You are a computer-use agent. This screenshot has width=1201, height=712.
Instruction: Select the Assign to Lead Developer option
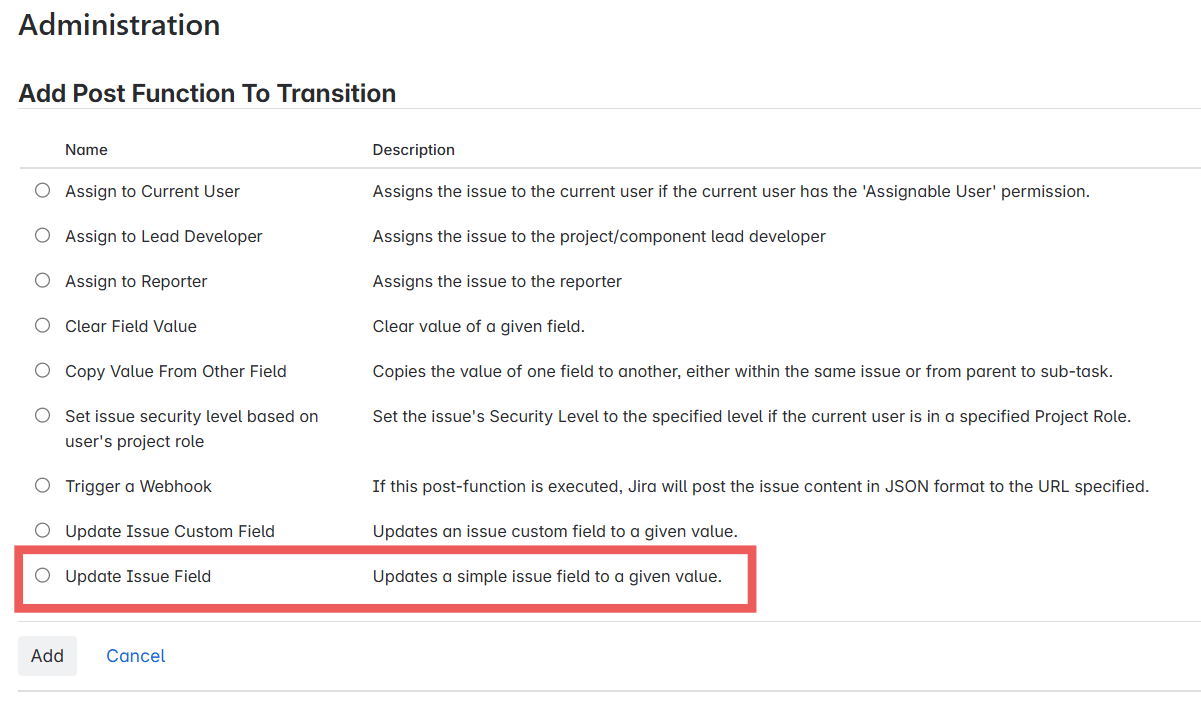42,235
